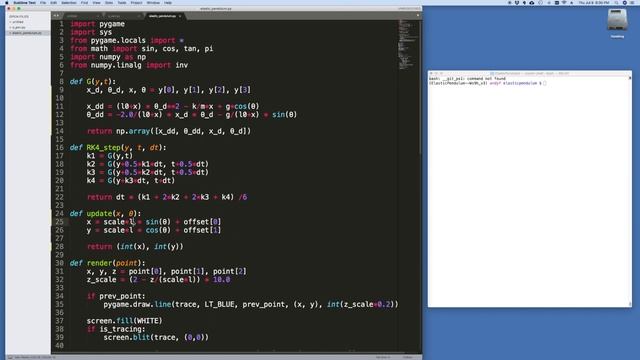640x360 pixels.
Task: Click 'from numpy.linalg import inv' line
Action: 129,65
